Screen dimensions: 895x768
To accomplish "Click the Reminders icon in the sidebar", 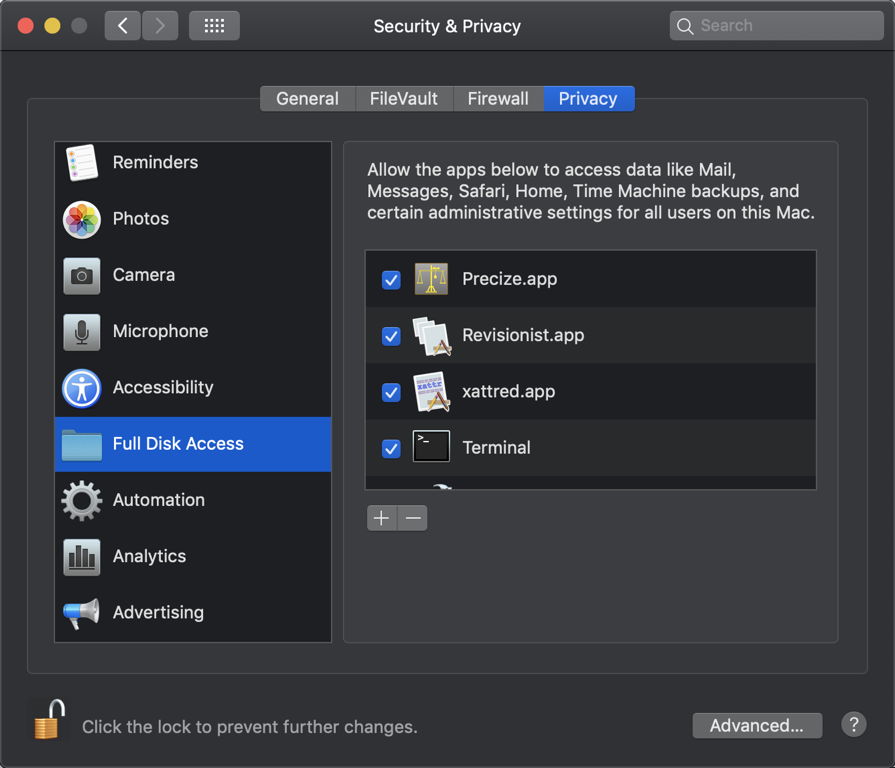I will pos(82,162).
